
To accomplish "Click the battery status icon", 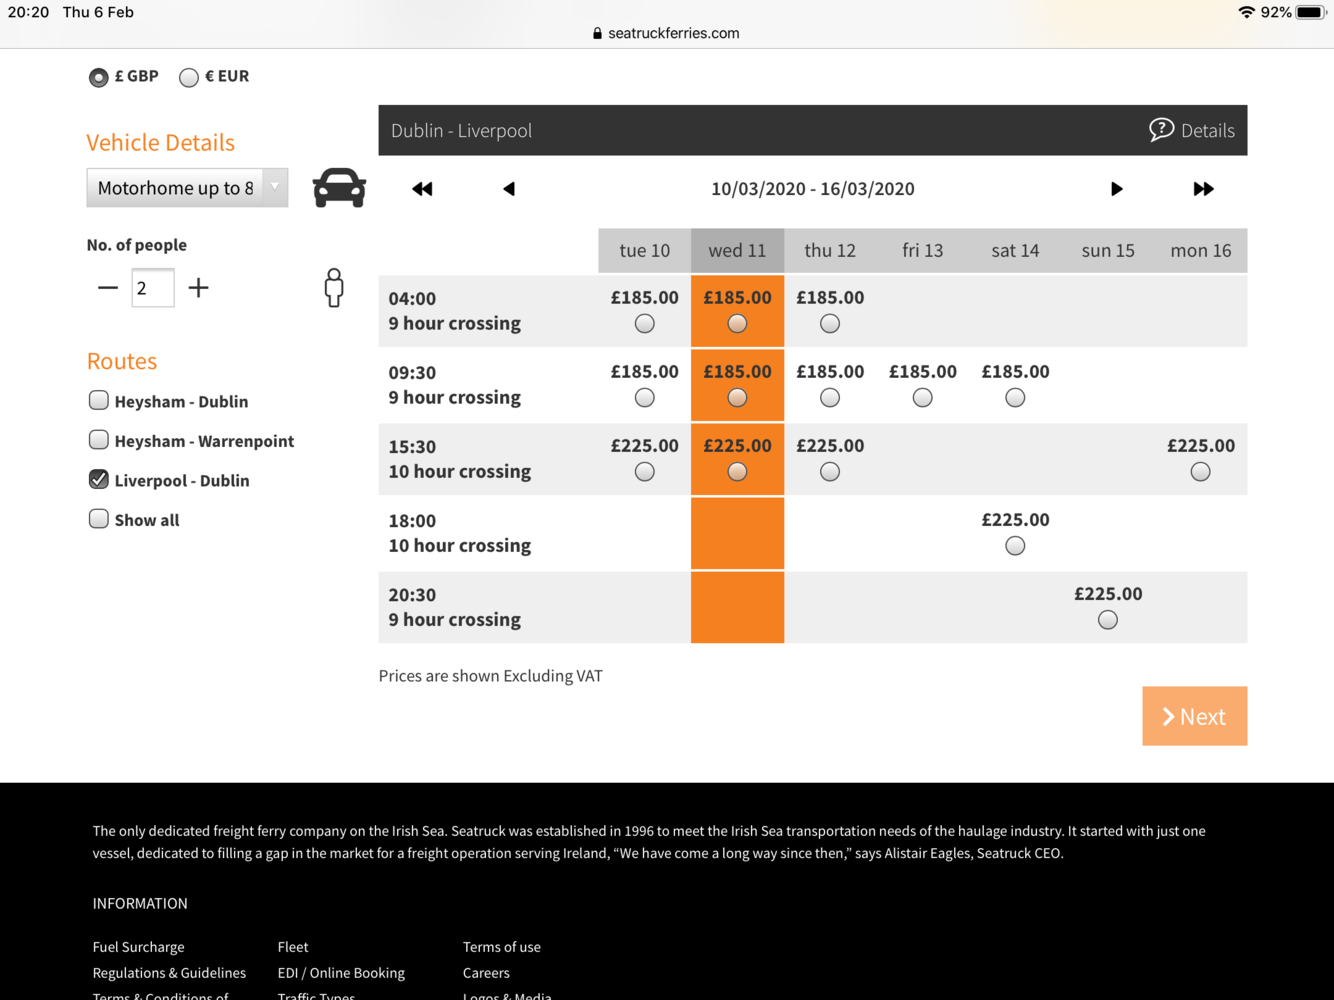I will coord(1310,13).
